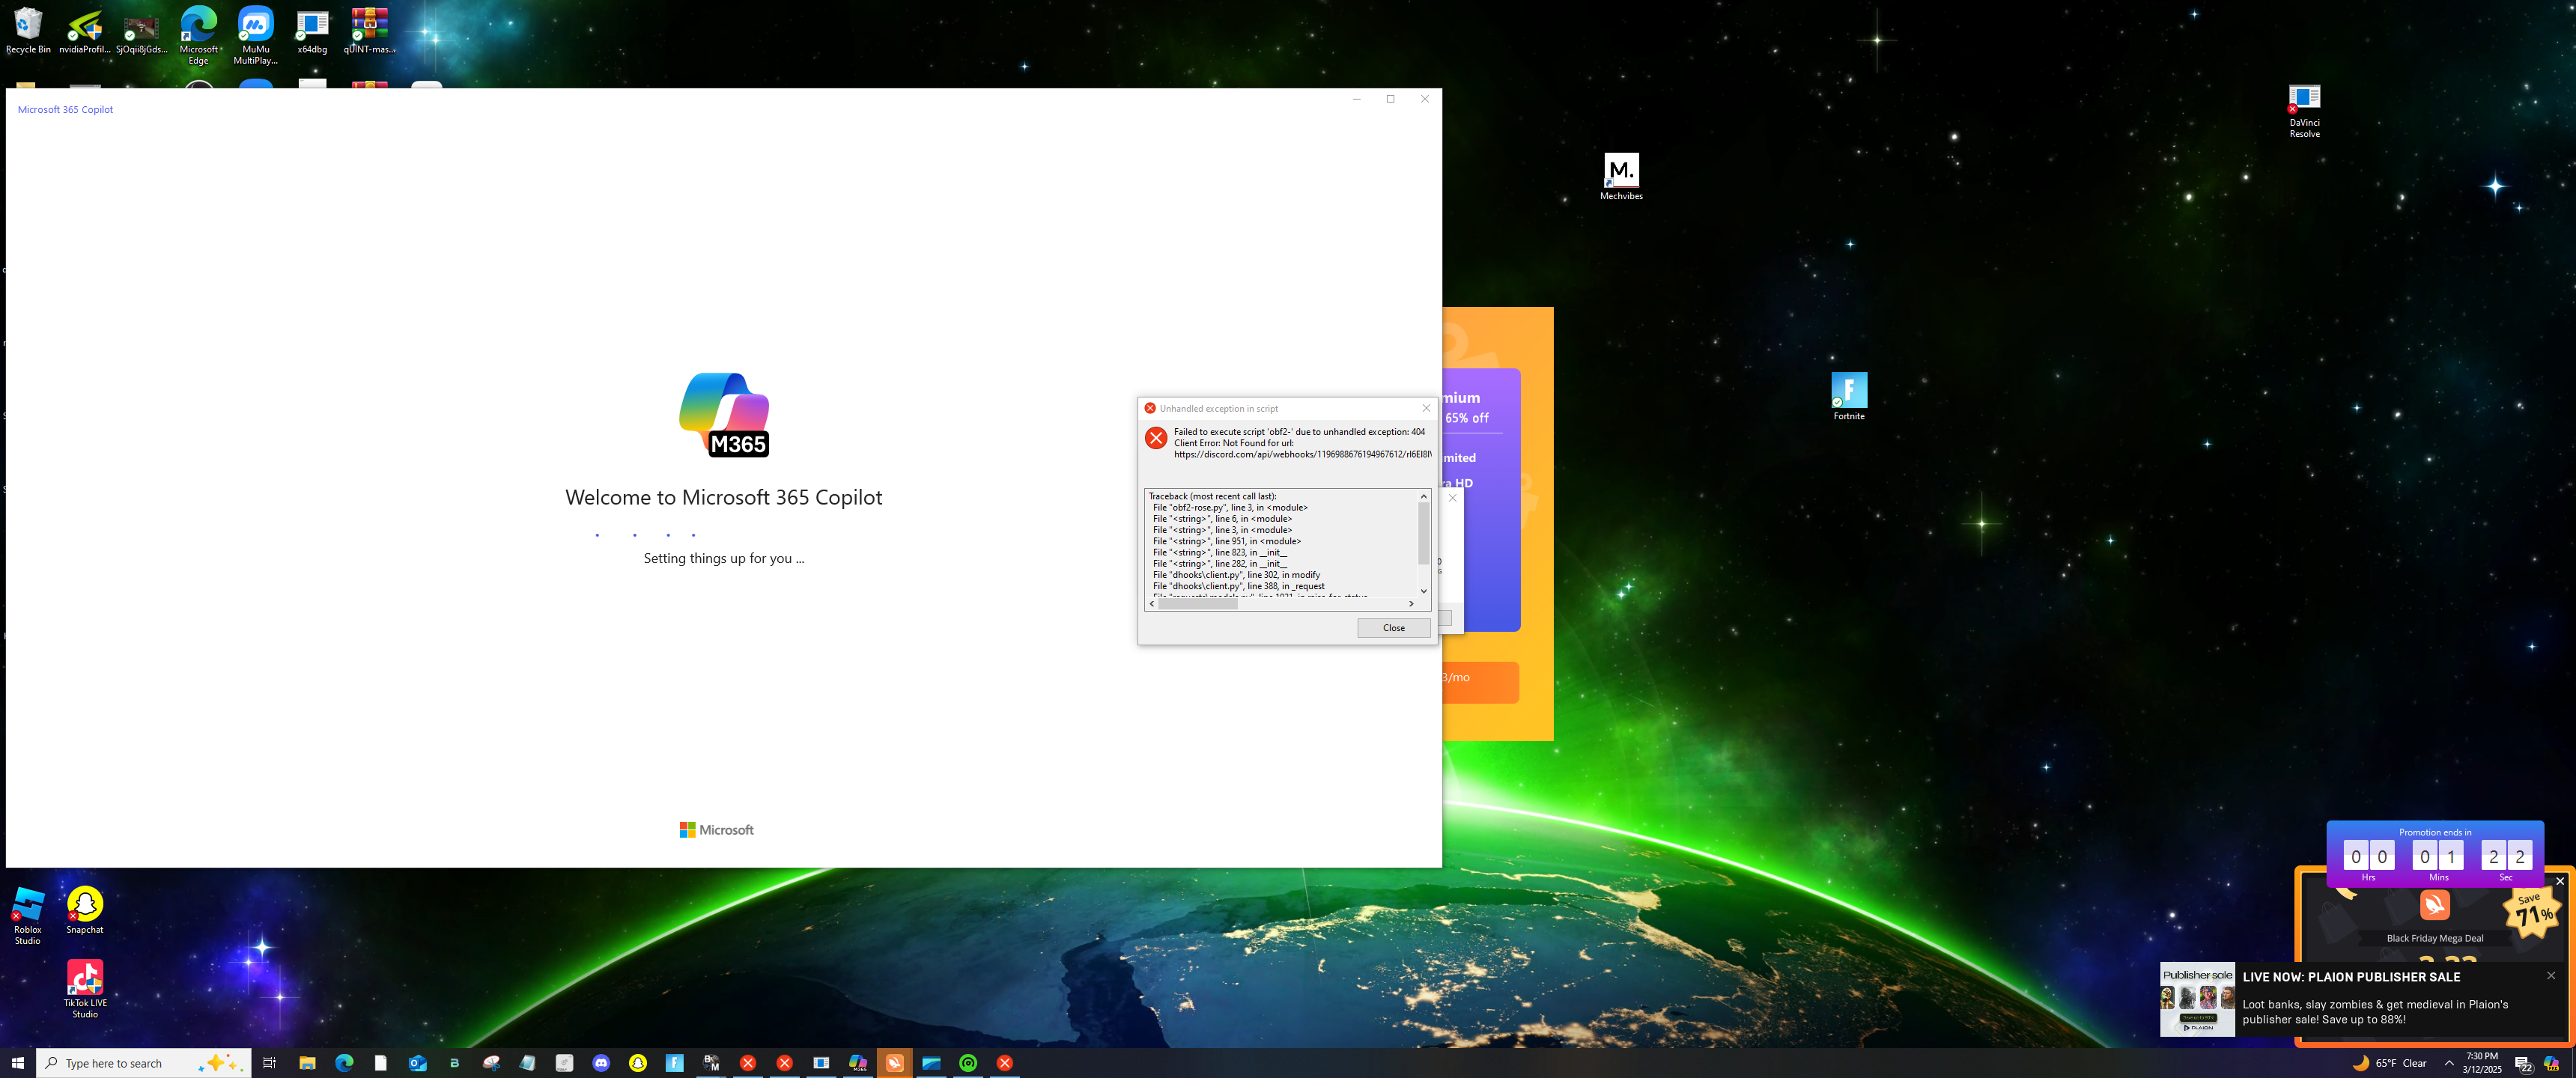Select traceback line 'line 823, in __init__'
2576x1078 pixels.
pyautogui.click(x=1219, y=552)
